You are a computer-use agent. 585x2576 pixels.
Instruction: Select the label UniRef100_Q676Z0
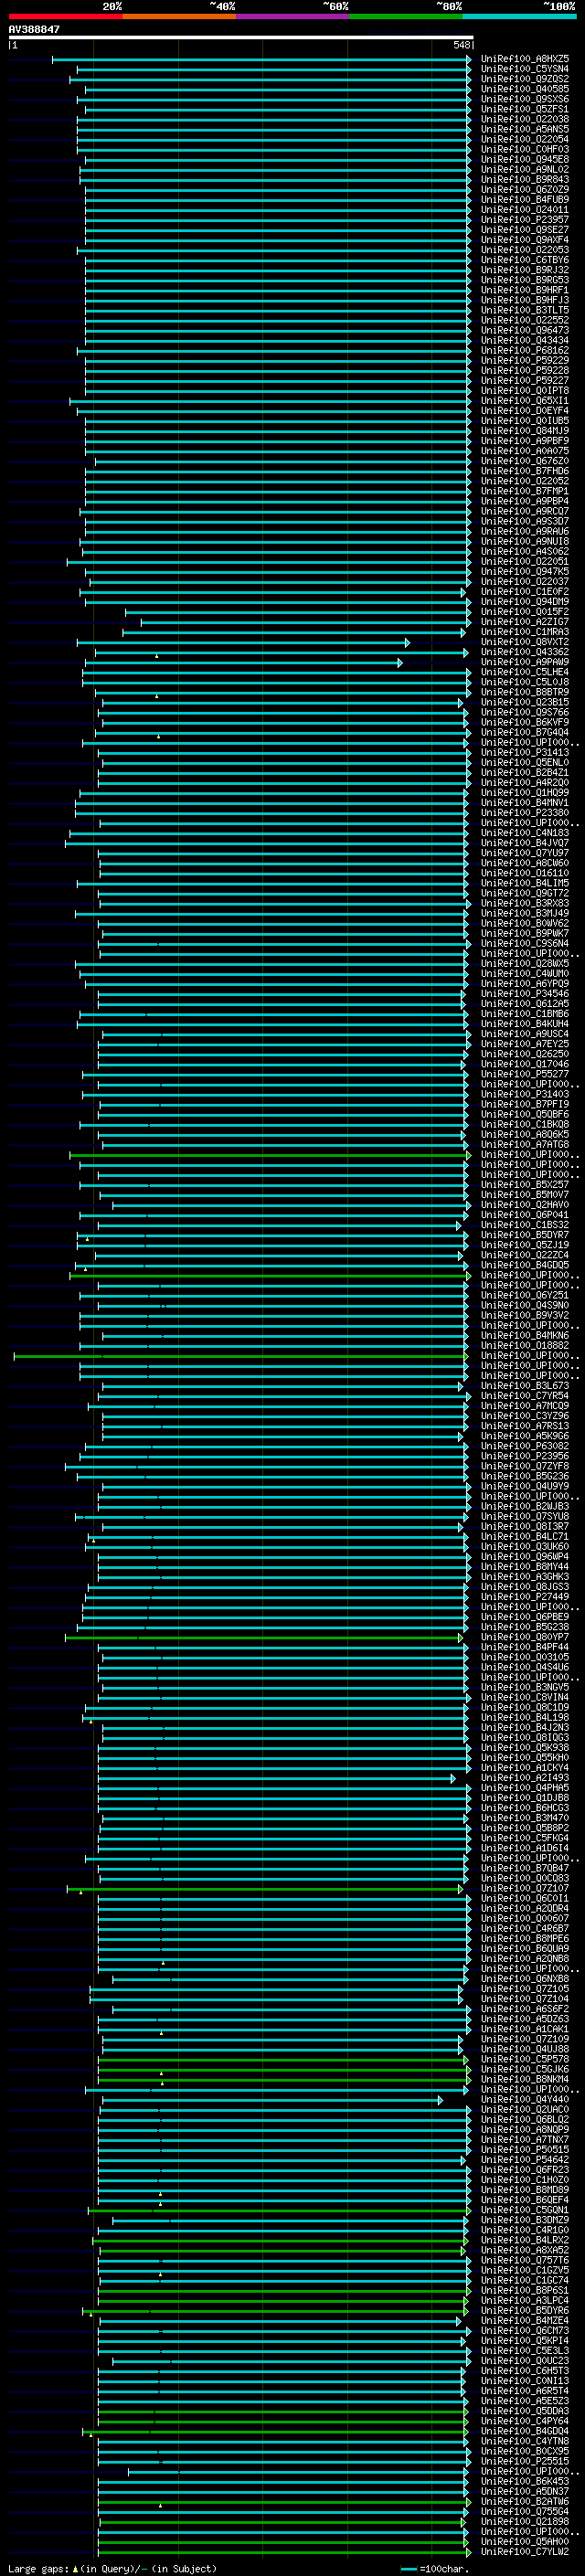(x=525, y=461)
